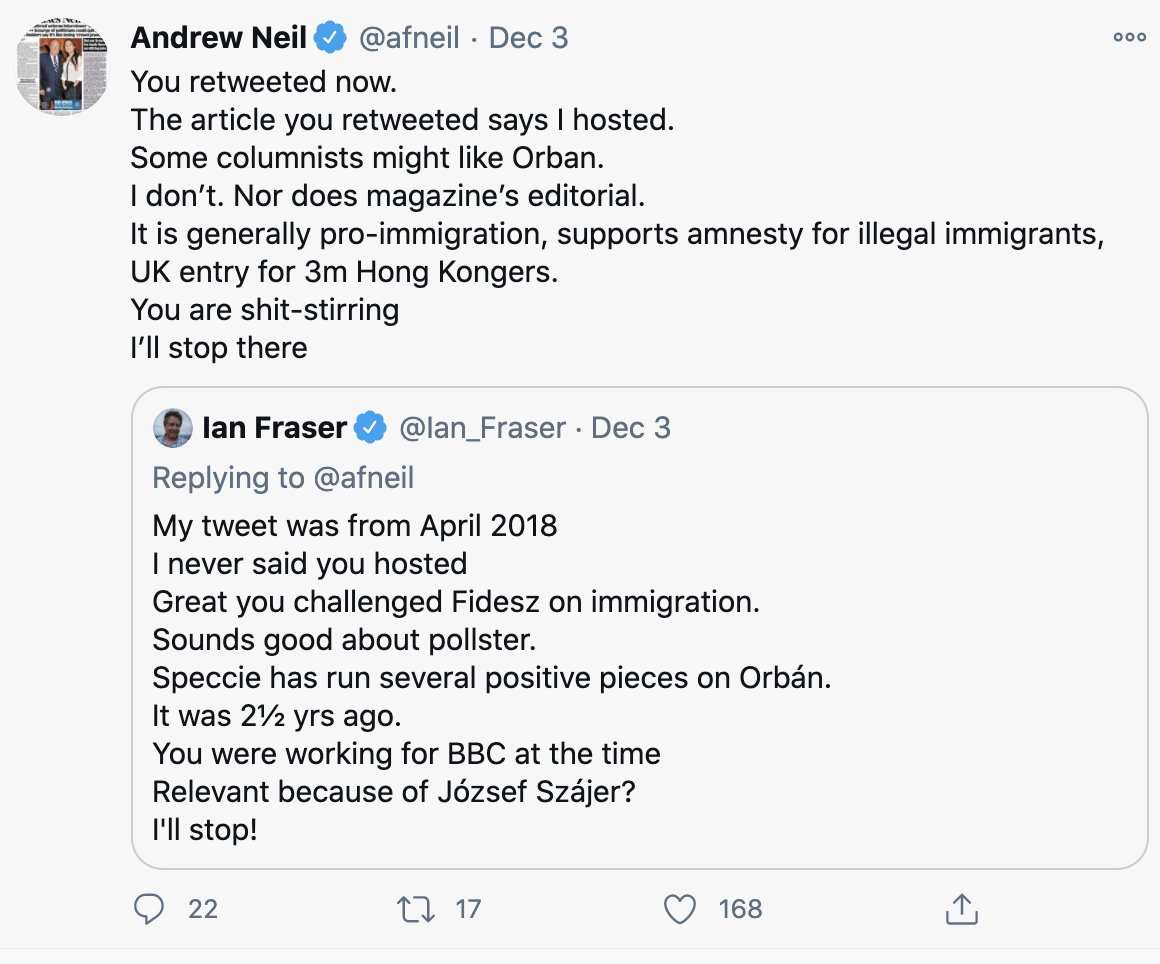Open the Dec 3 timestamp in the quoted tweet
The width and height of the screenshot is (1160, 964).
click(631, 428)
